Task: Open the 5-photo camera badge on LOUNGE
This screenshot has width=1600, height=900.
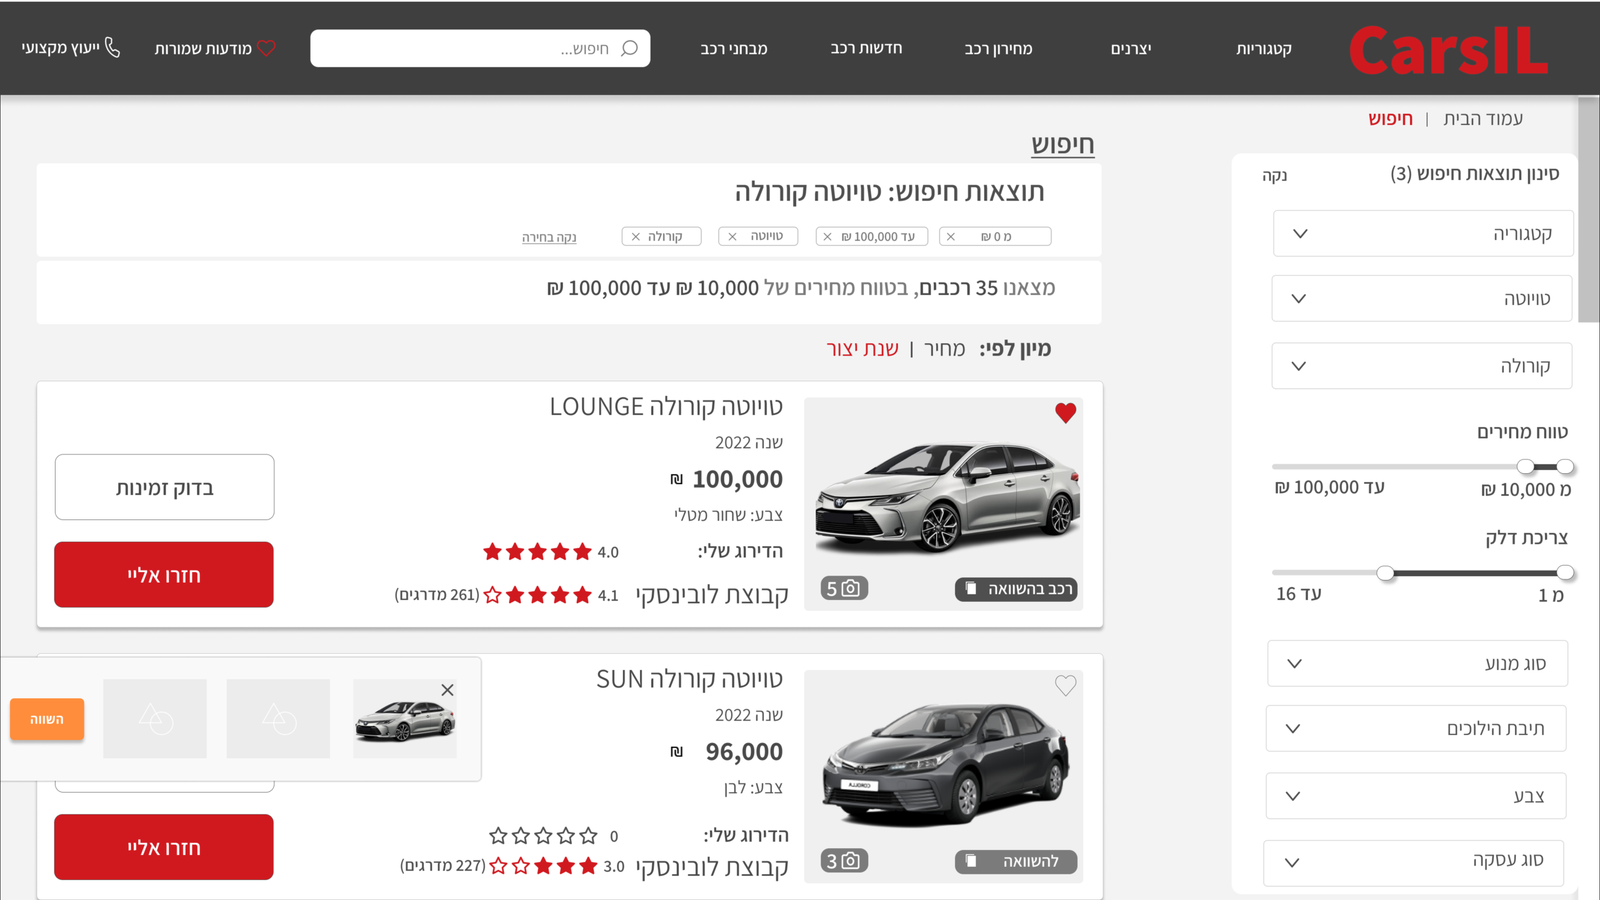Action: tap(844, 588)
